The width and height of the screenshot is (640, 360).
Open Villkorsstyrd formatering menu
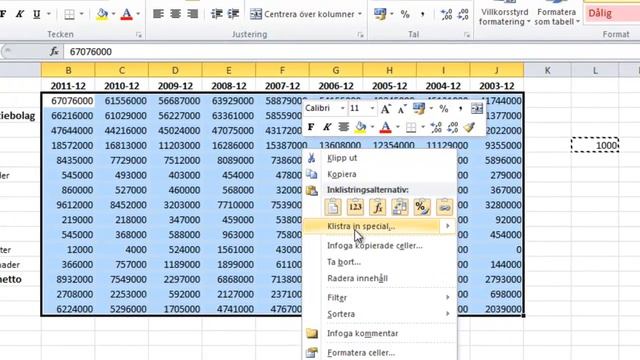tap(504, 16)
